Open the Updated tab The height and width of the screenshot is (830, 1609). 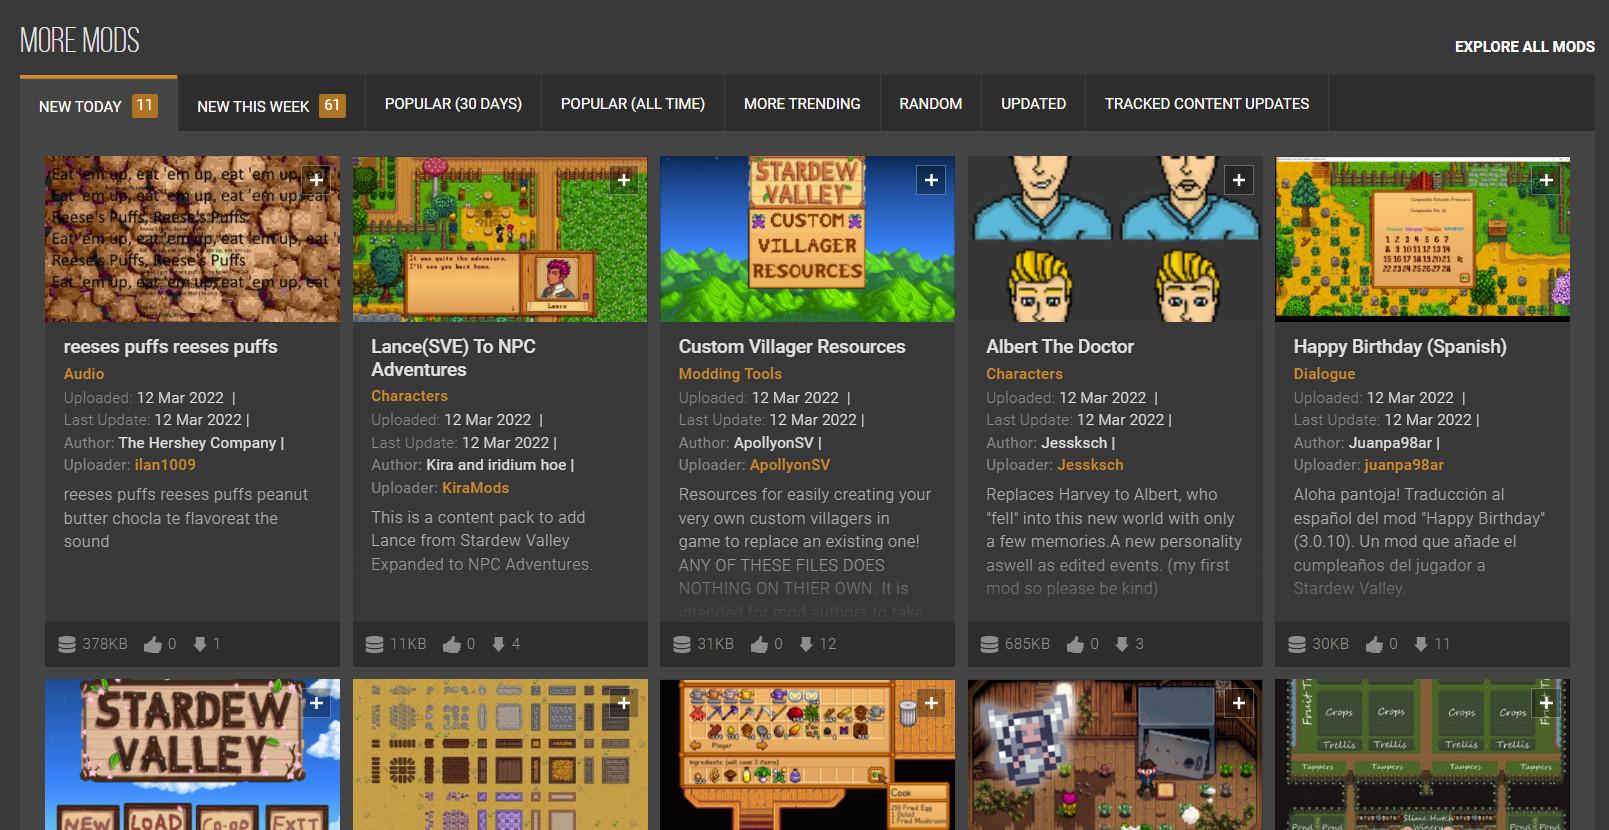pos(1034,104)
